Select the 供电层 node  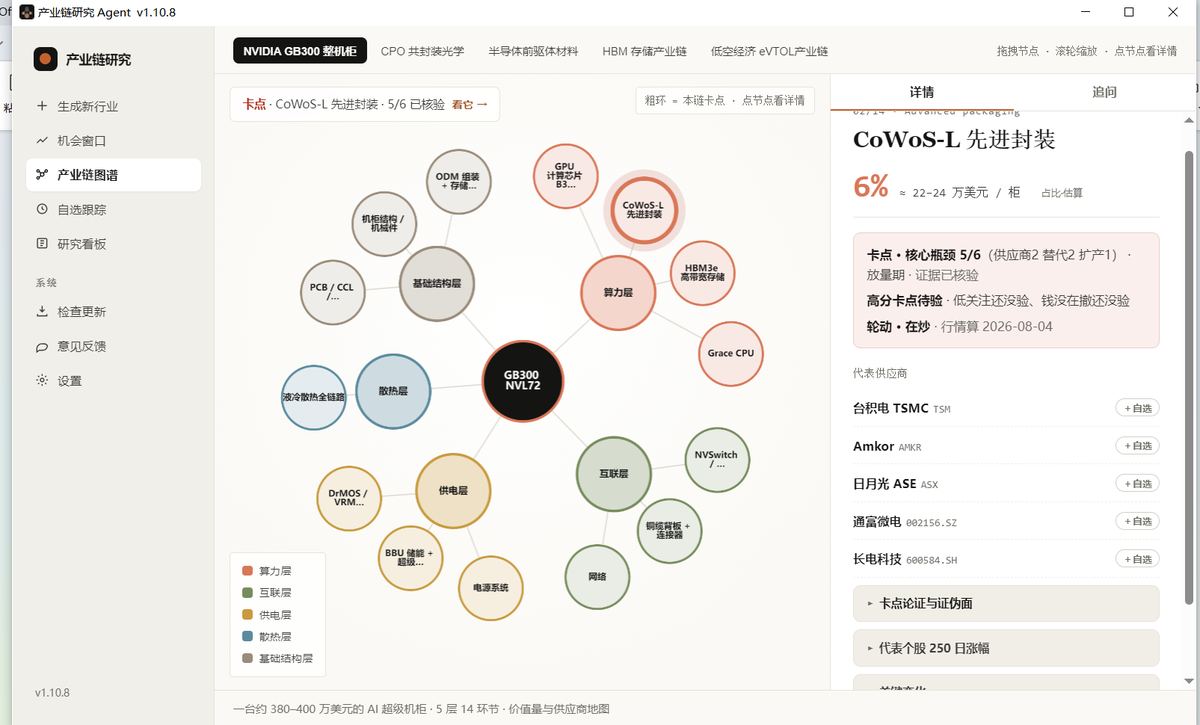(453, 490)
